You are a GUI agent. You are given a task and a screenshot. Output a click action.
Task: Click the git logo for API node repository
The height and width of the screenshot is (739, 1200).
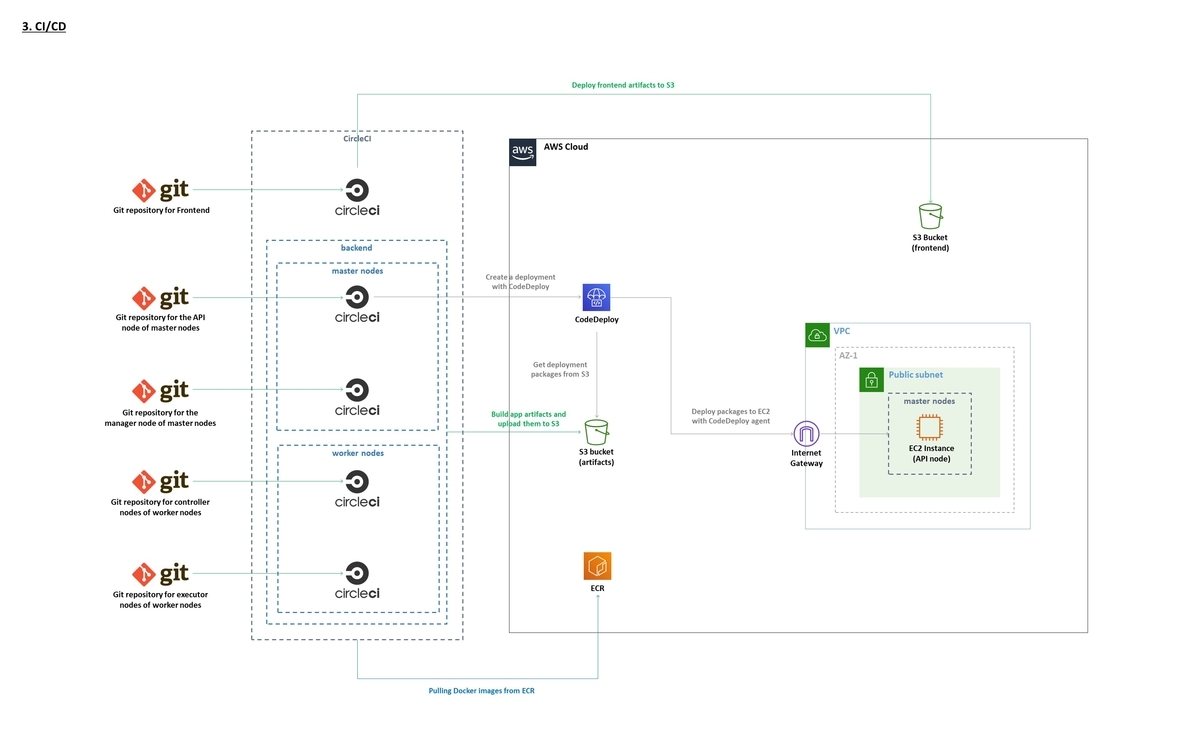pyautogui.click(x=161, y=298)
